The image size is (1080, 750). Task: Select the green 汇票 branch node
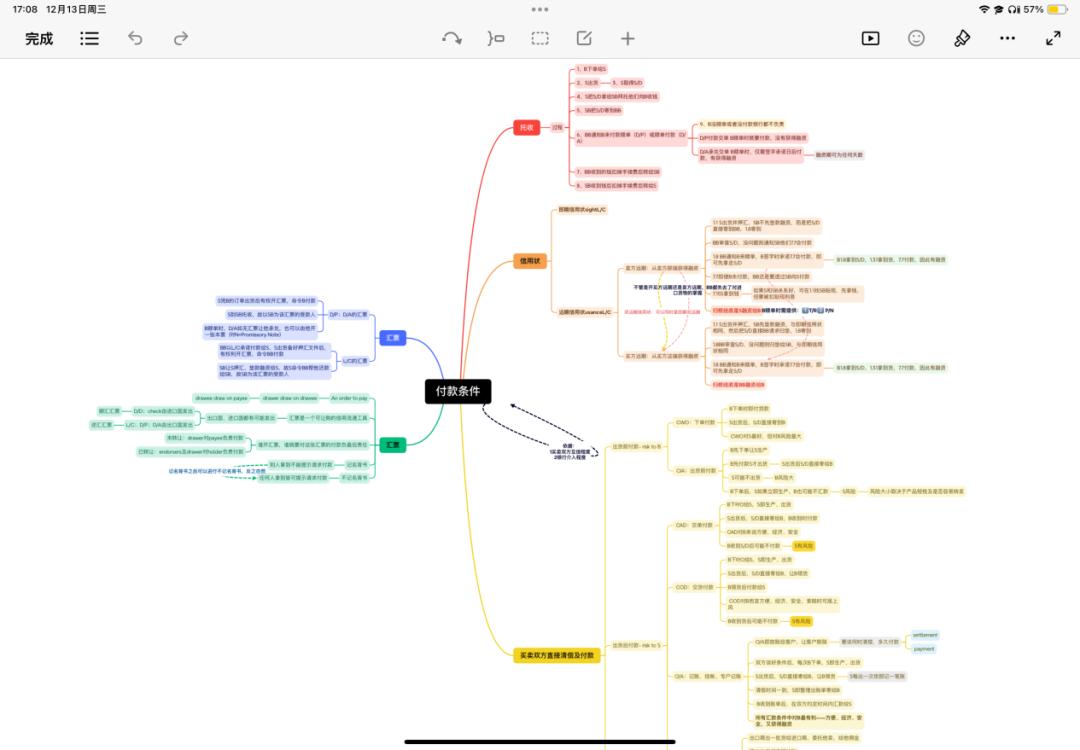393,445
